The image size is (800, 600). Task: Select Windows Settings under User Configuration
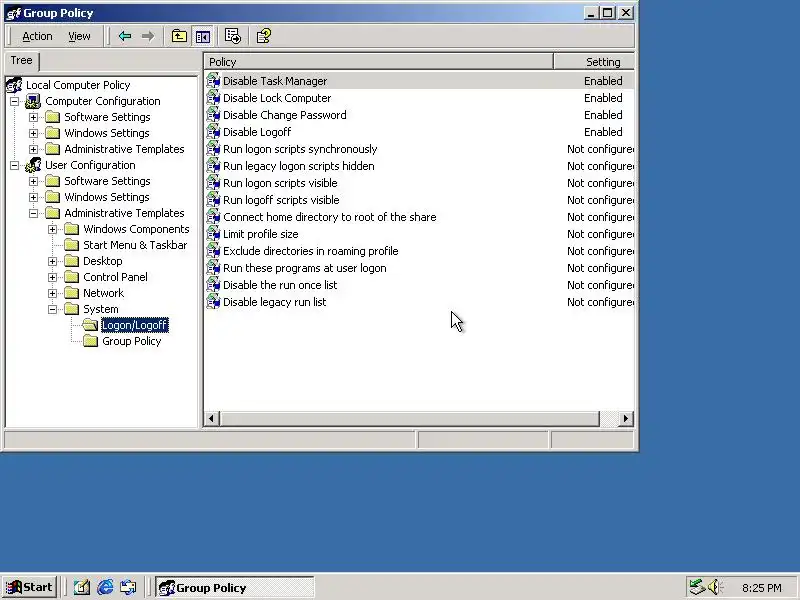click(107, 197)
